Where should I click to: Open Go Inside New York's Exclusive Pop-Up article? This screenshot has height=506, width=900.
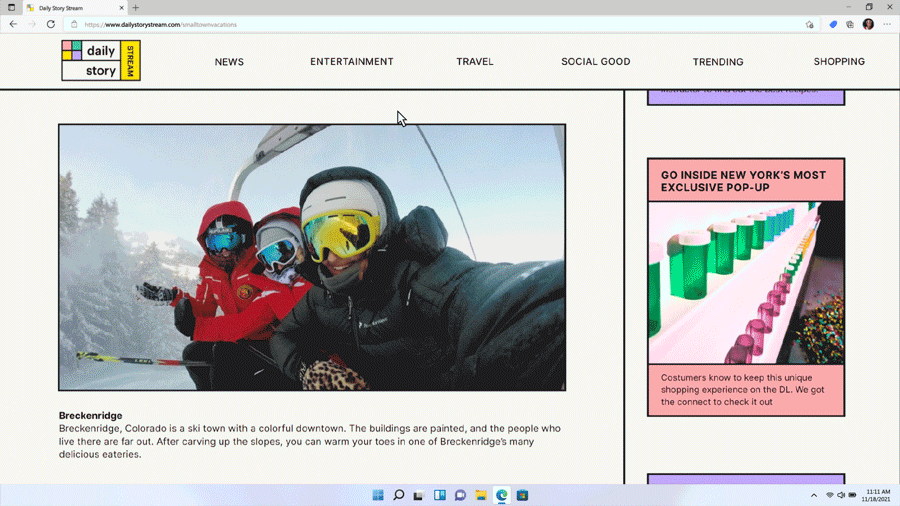[x=744, y=181]
